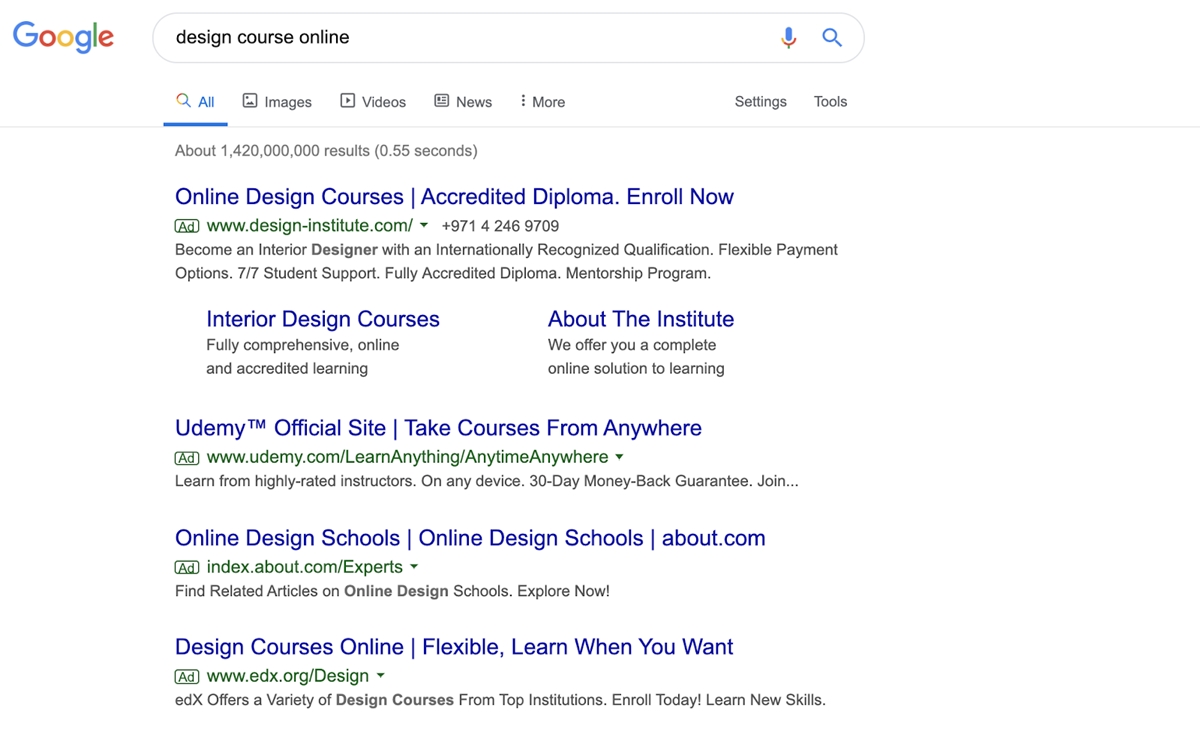Start voice search with the microphone icon
The width and height of the screenshot is (1200, 731).
[x=789, y=38]
